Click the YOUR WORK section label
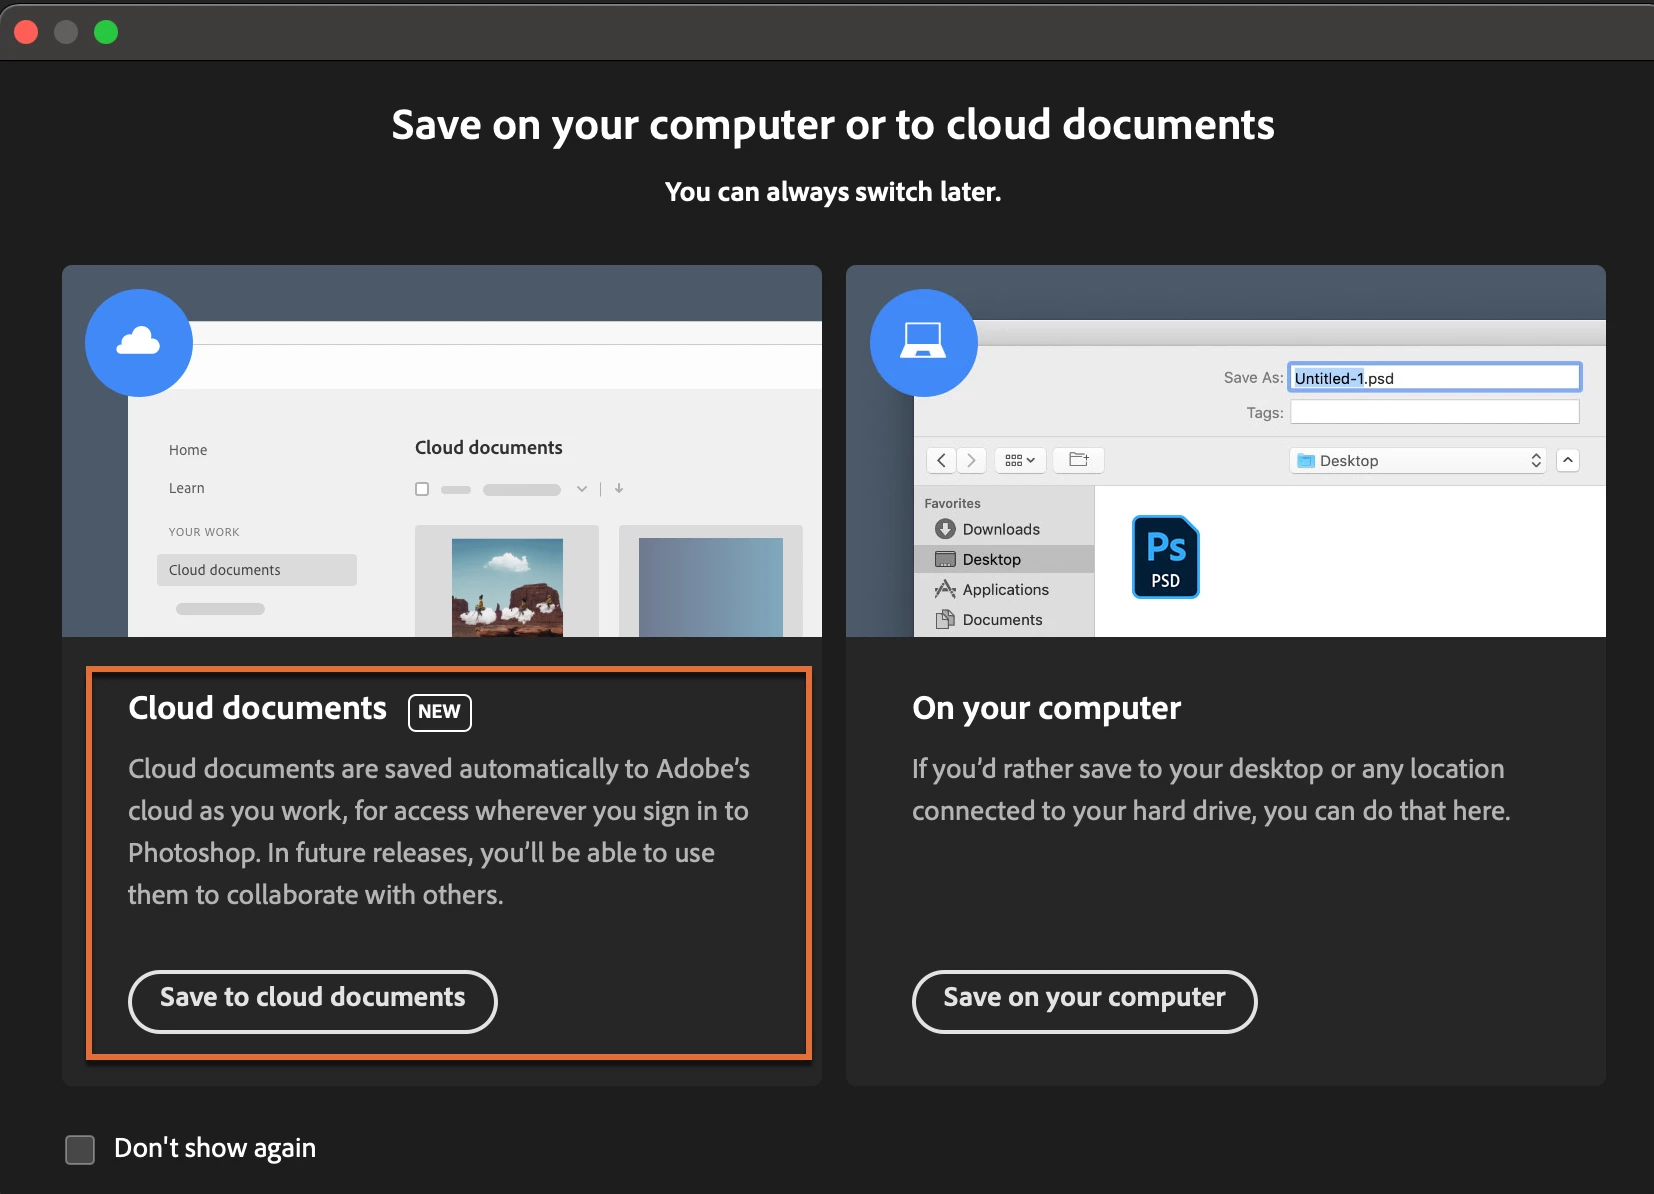The width and height of the screenshot is (1654, 1194). 204,532
